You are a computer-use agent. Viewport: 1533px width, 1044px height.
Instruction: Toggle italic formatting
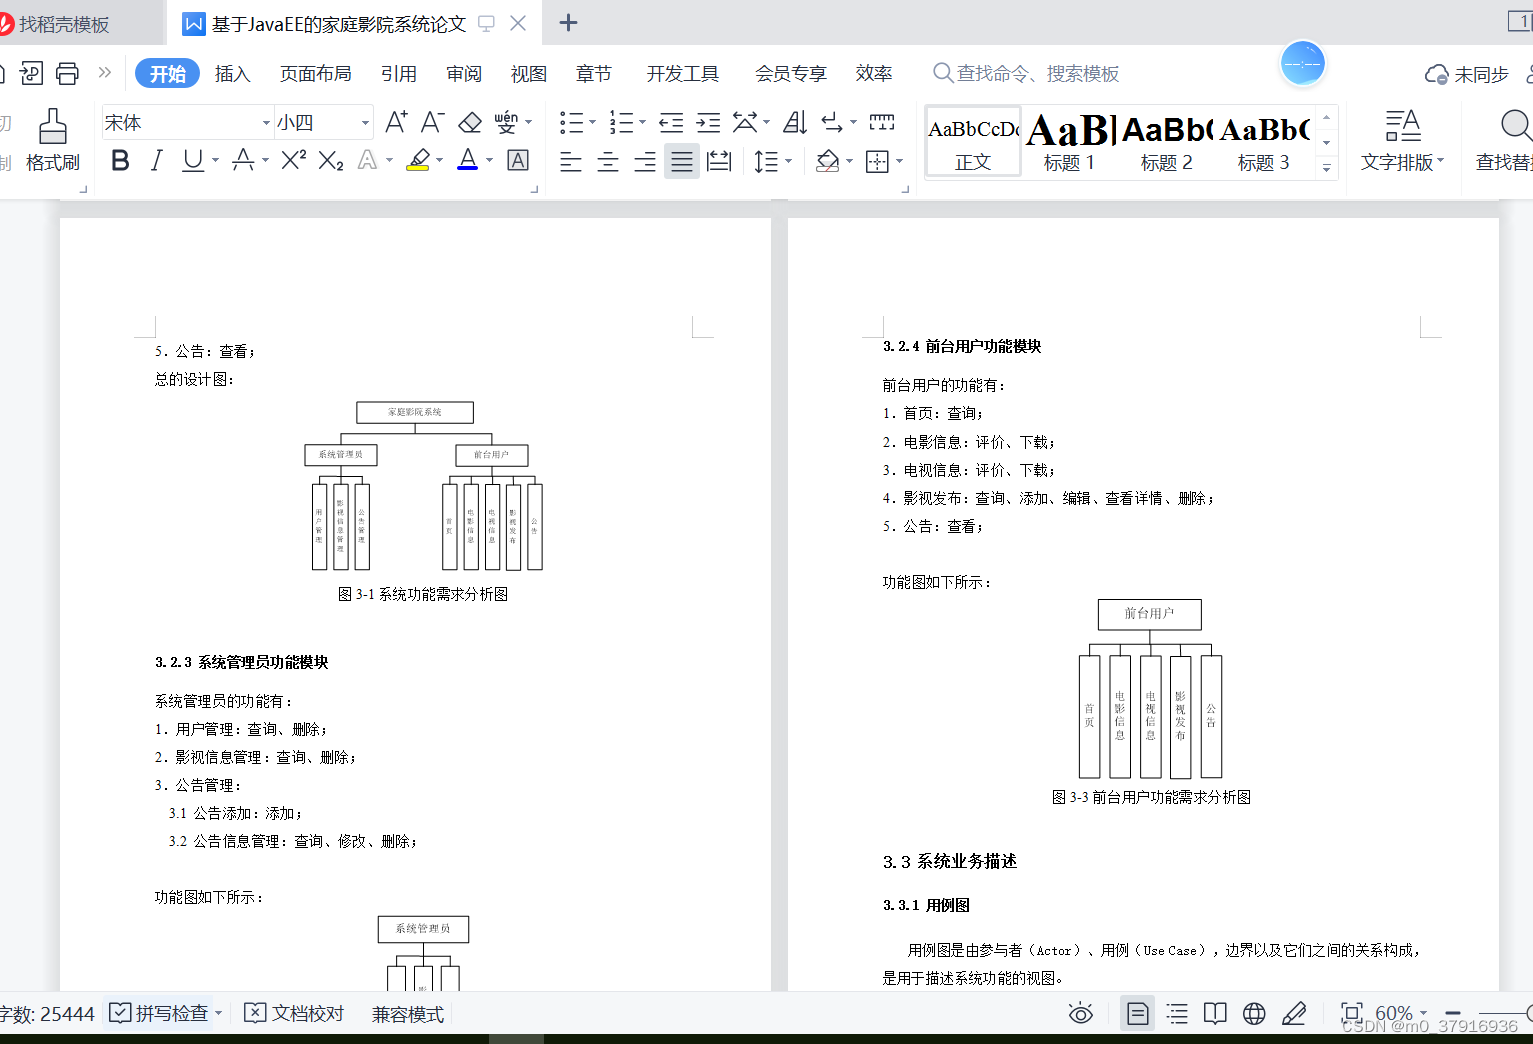(x=156, y=160)
